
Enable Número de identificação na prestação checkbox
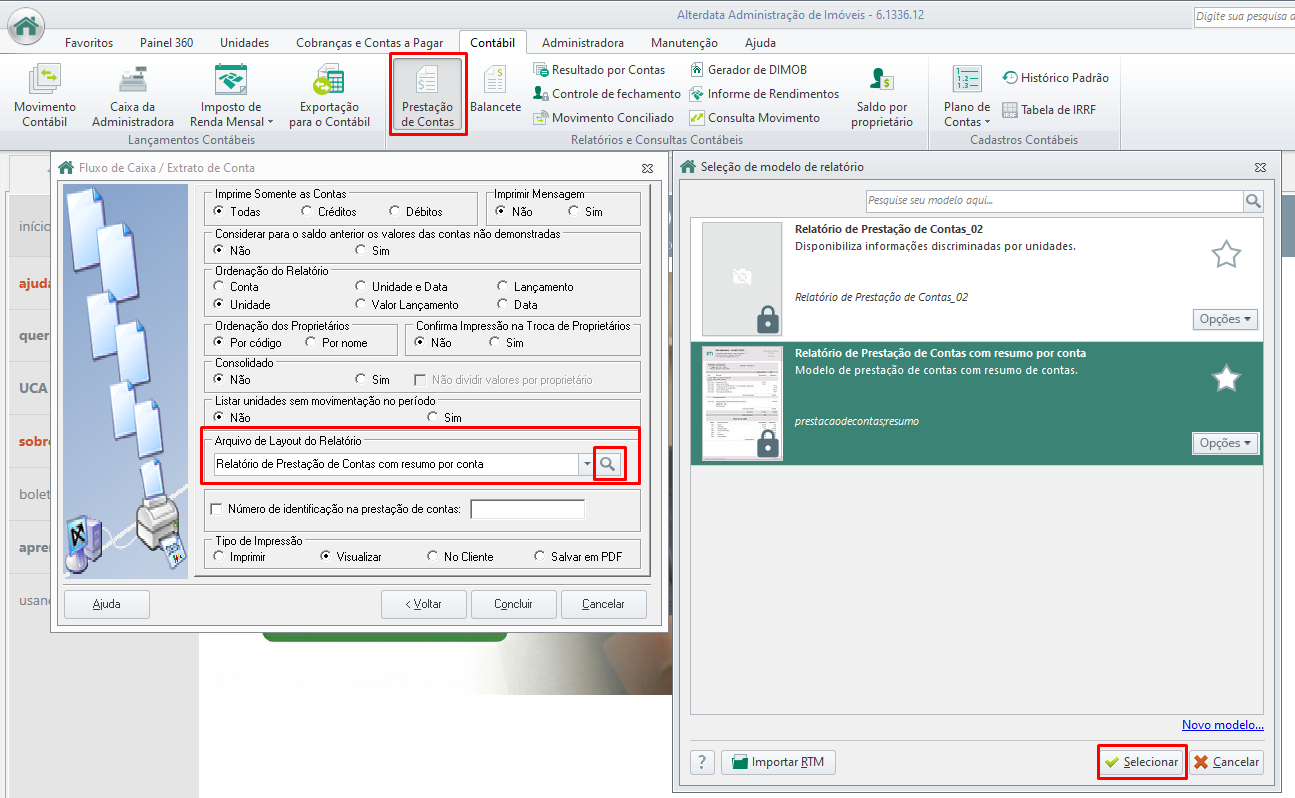click(217, 509)
